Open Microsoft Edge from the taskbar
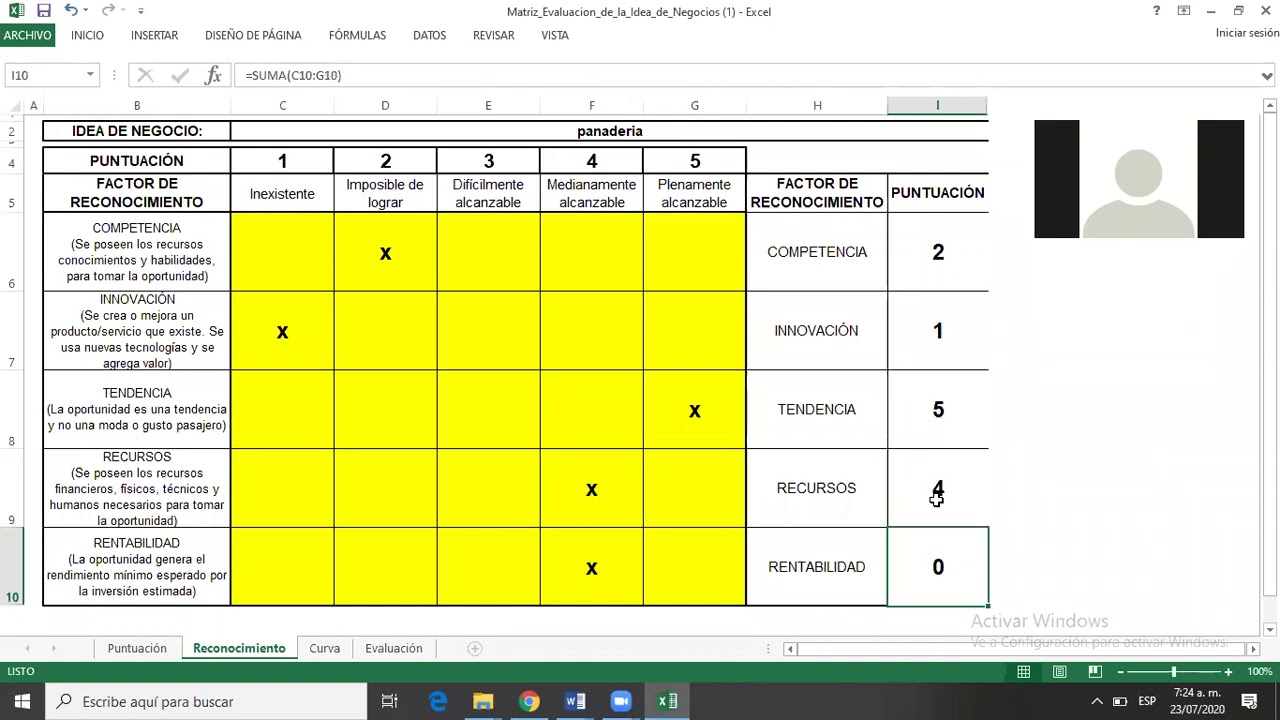Screen dimensions: 1280x720 click(x=437, y=701)
